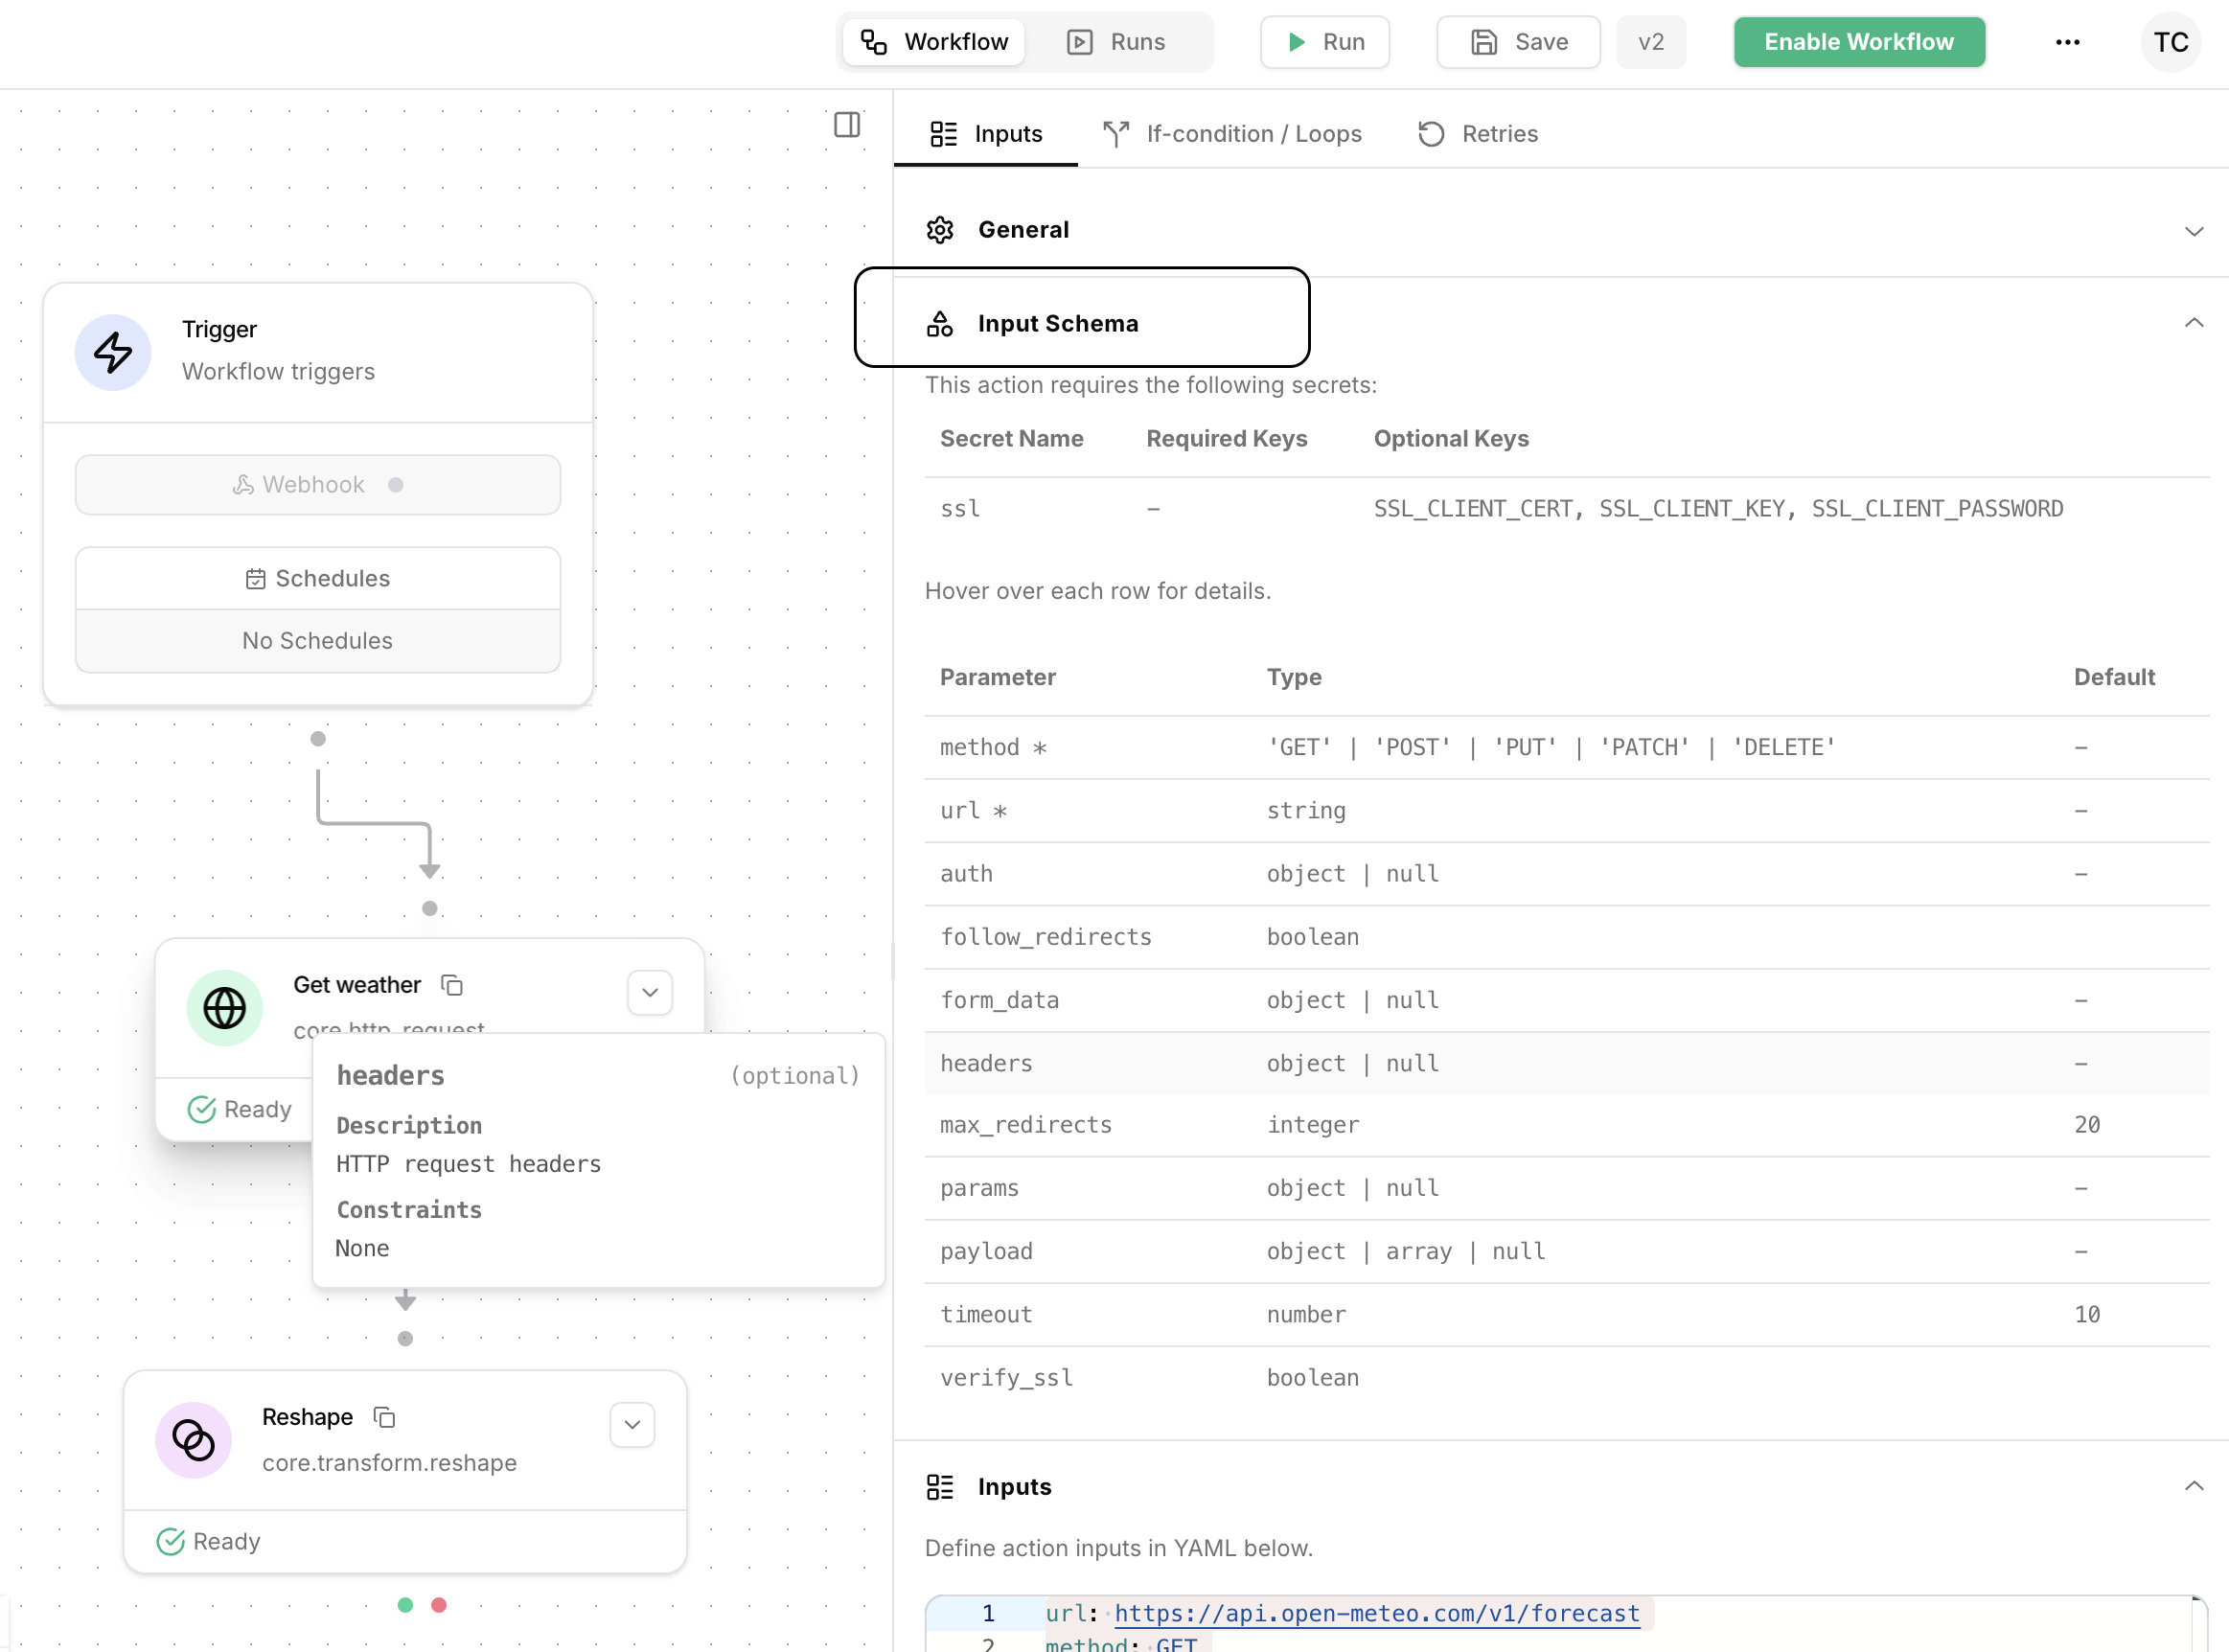This screenshot has width=2229, height=1652.
Task: Click the Get weather globe icon
Action: coord(224,1008)
